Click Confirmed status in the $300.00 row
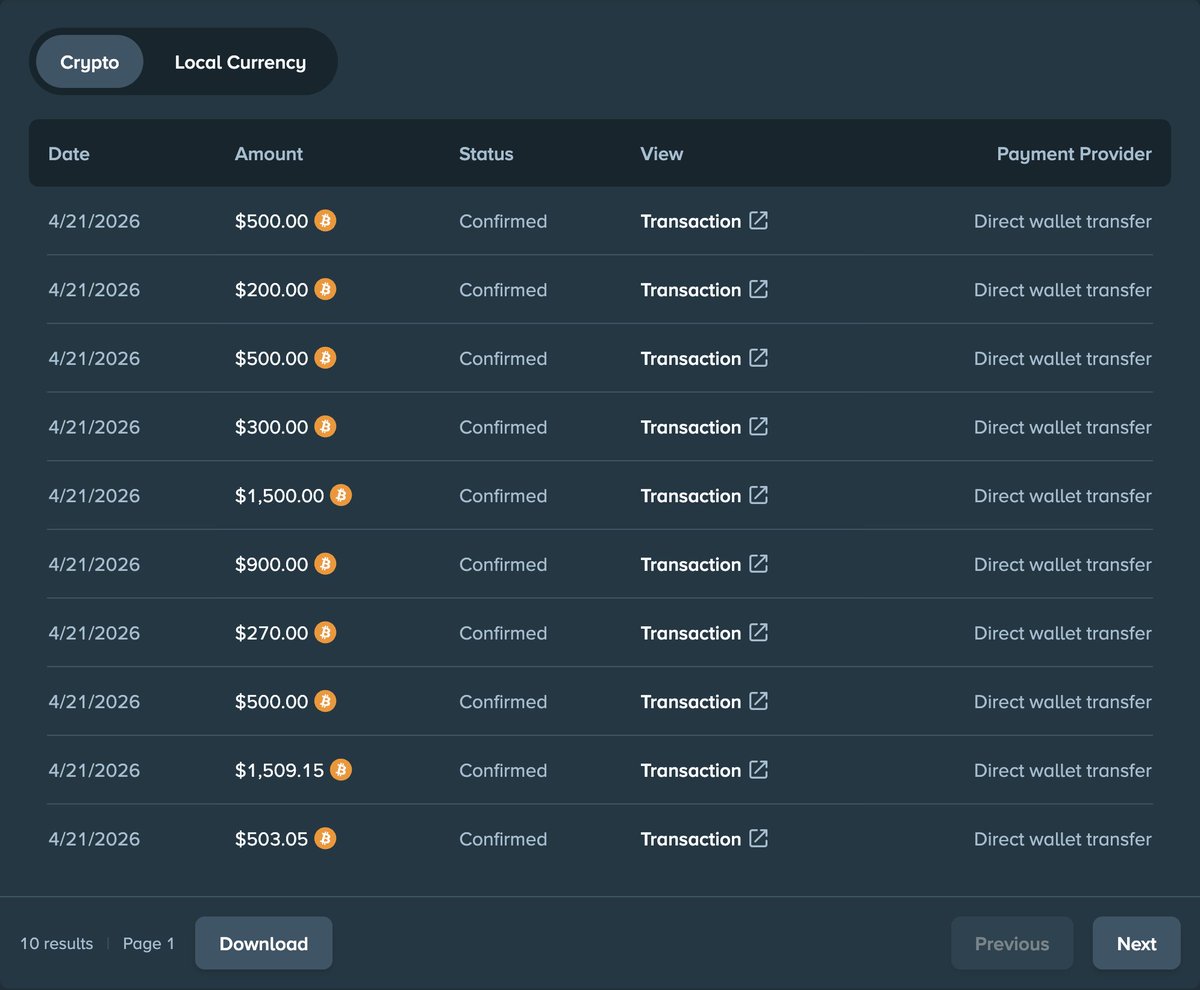Screen dimensions: 1200x990 [503, 427]
